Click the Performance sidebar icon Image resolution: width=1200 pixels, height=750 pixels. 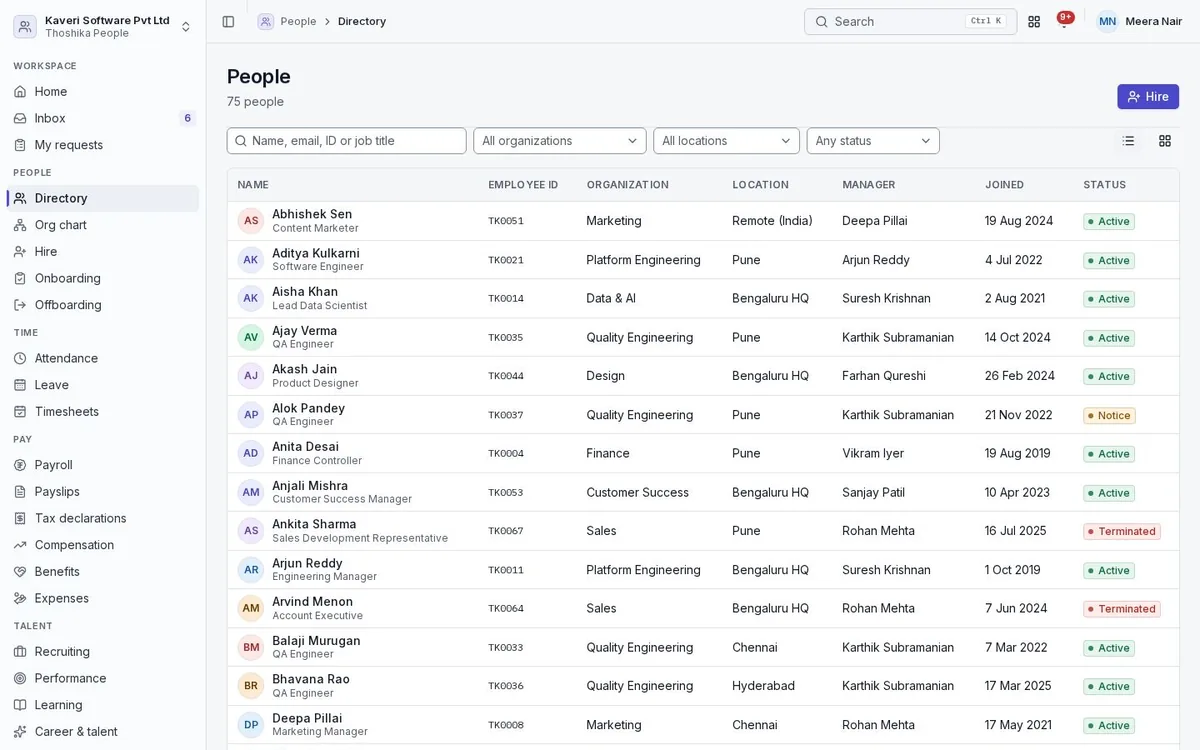[x=20, y=678]
